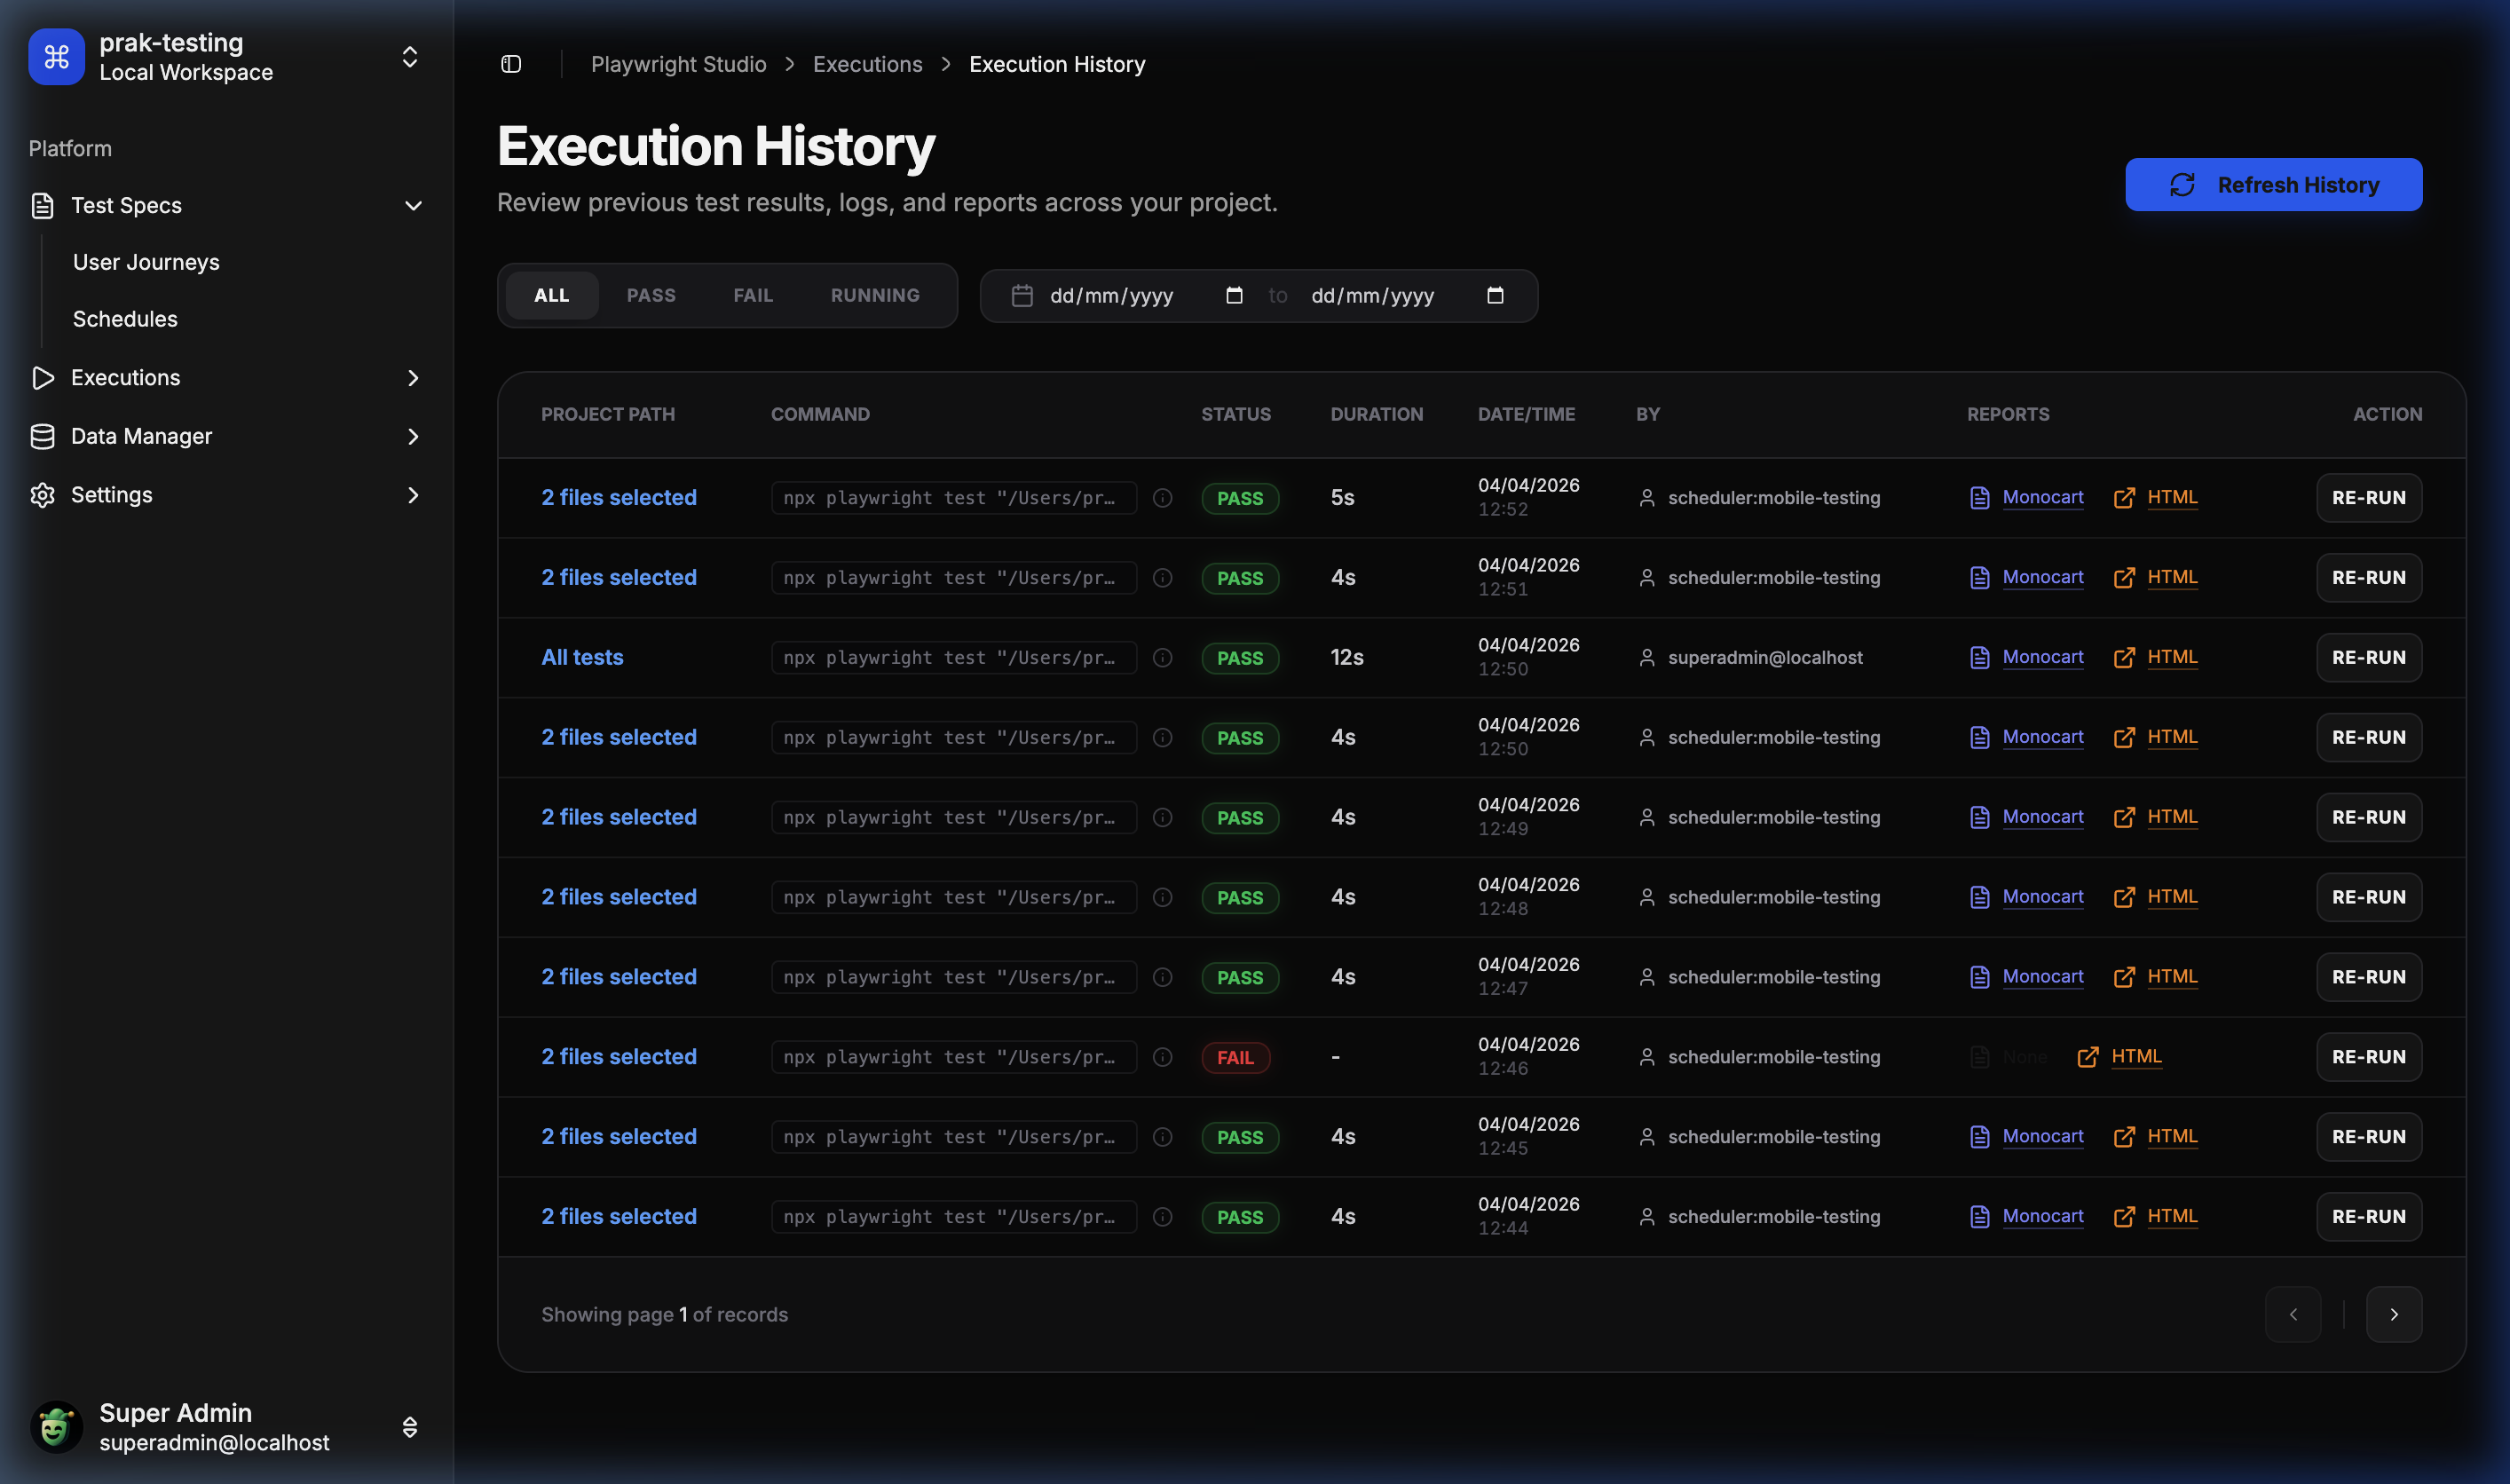Screen dimensions: 2510x1484
Task: Click the Settings gear icon
Action: pos(42,495)
